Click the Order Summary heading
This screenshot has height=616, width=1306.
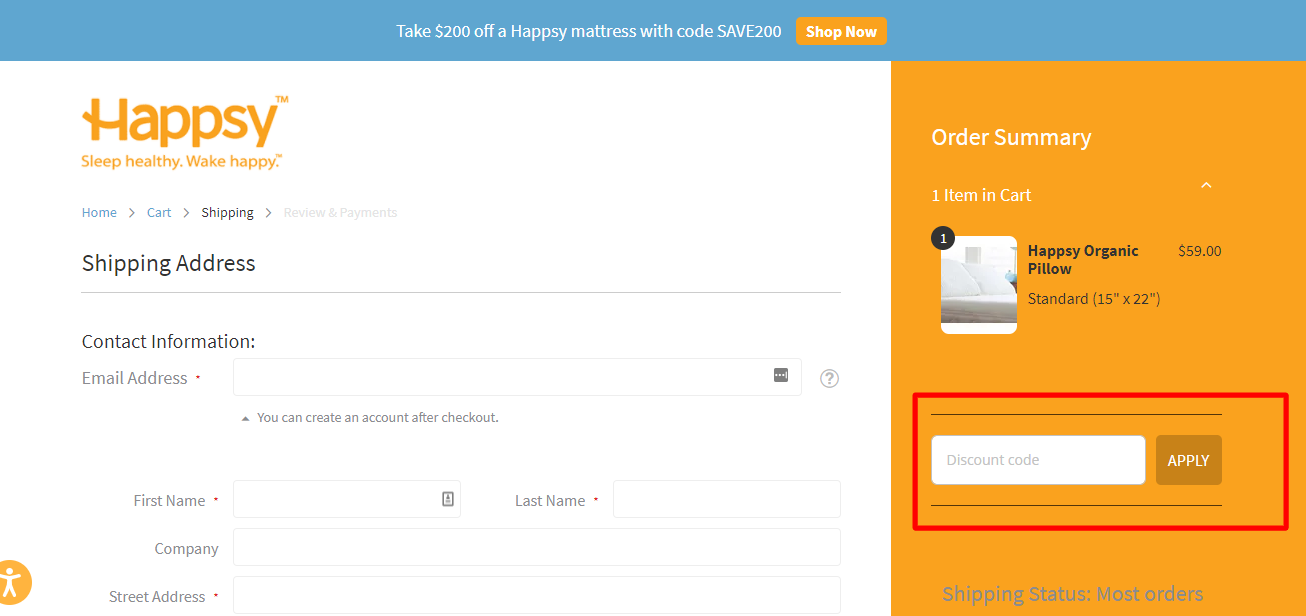point(1011,137)
